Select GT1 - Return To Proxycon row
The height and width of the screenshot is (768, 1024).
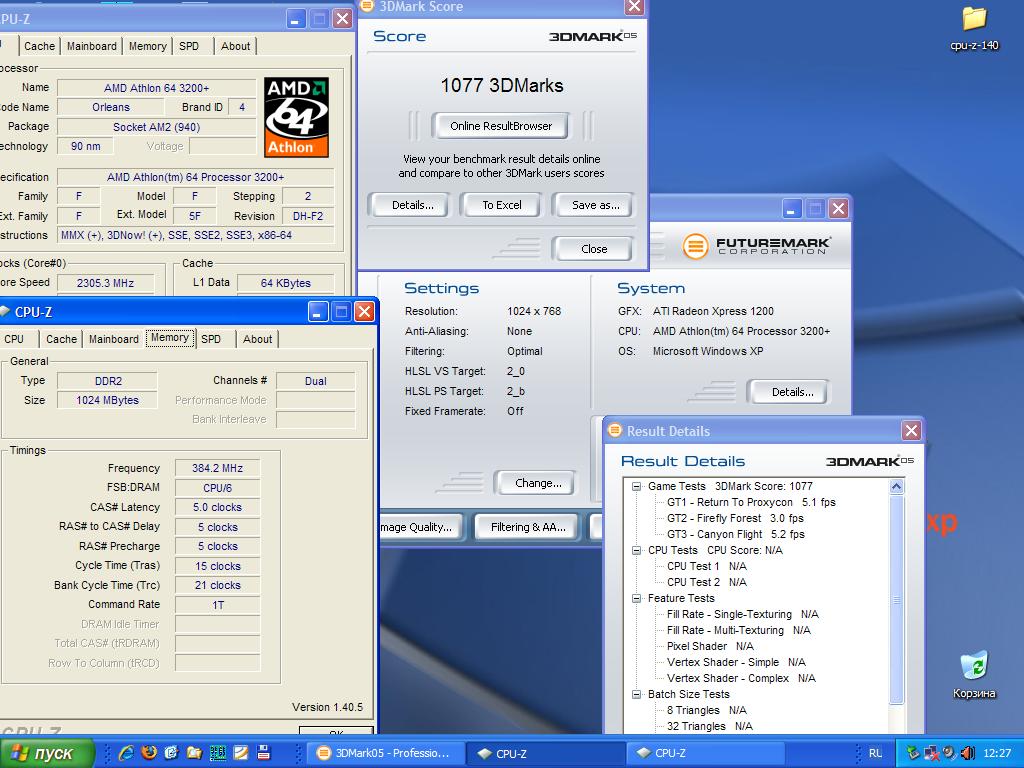tap(751, 502)
